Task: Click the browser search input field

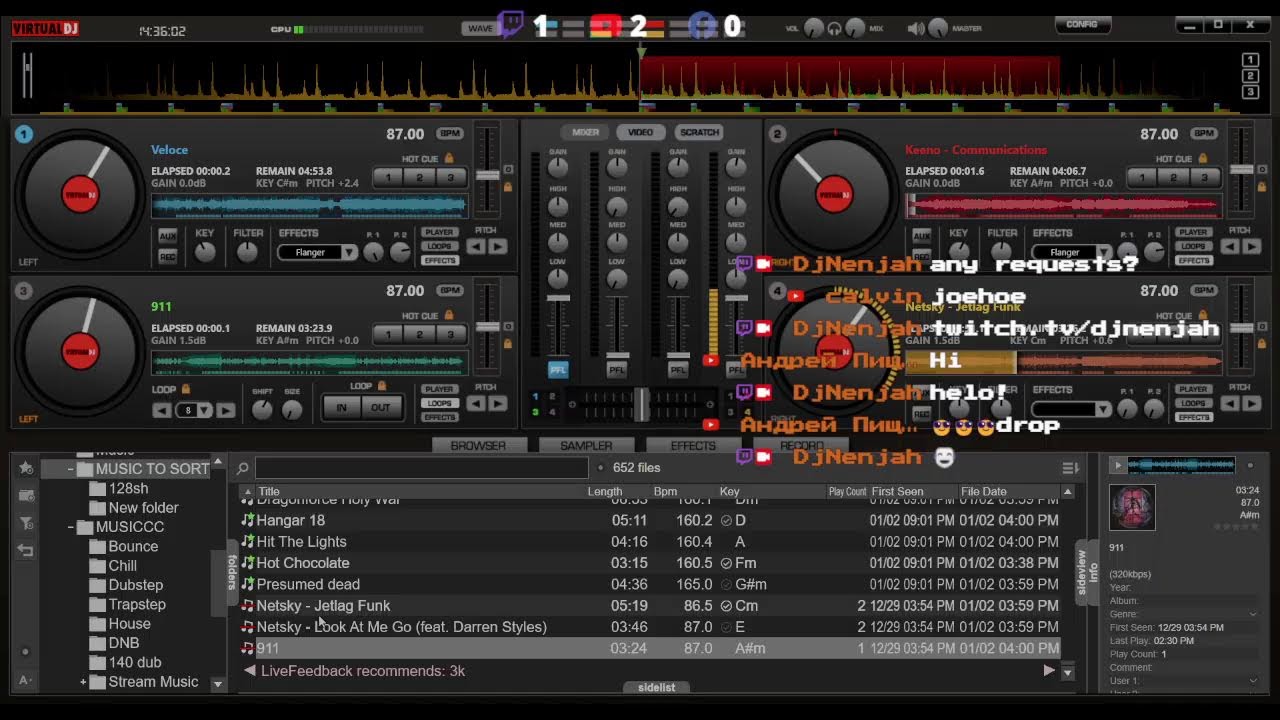Action: coord(421,468)
